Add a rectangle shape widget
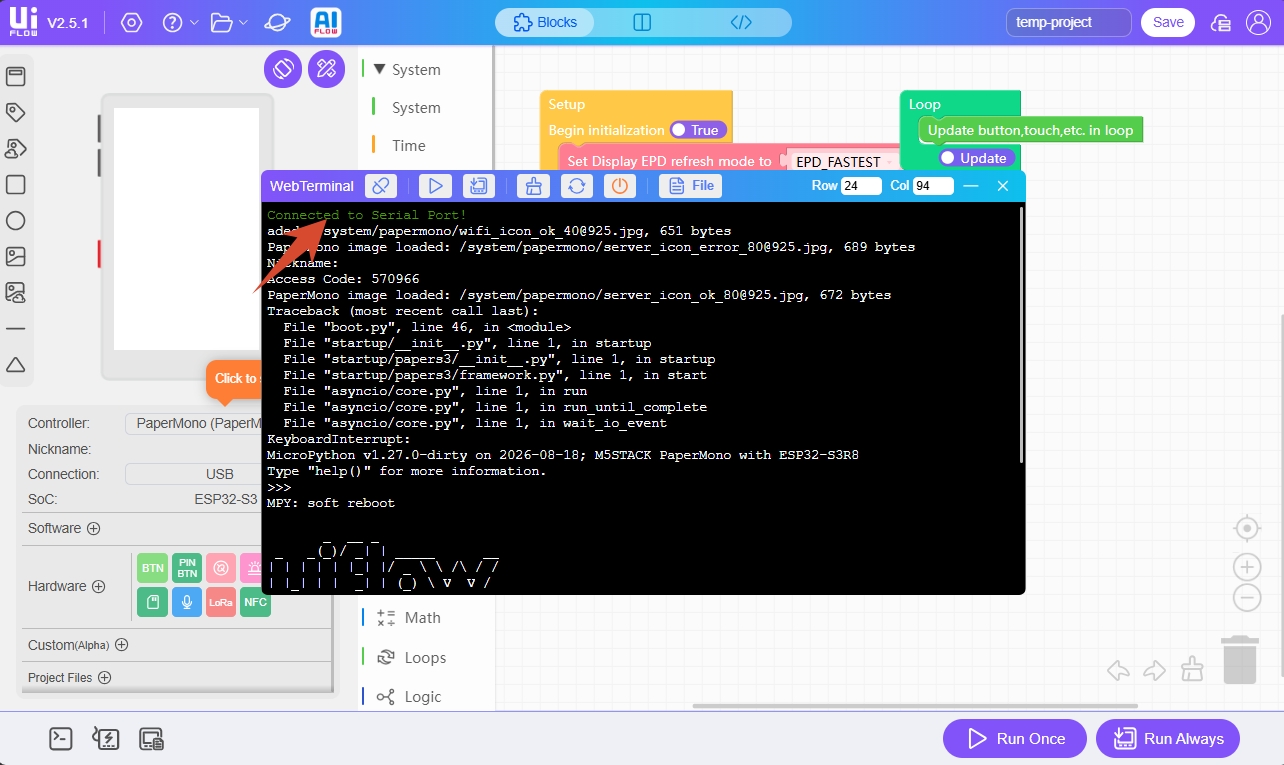The height and width of the screenshot is (765, 1284). pos(15,185)
